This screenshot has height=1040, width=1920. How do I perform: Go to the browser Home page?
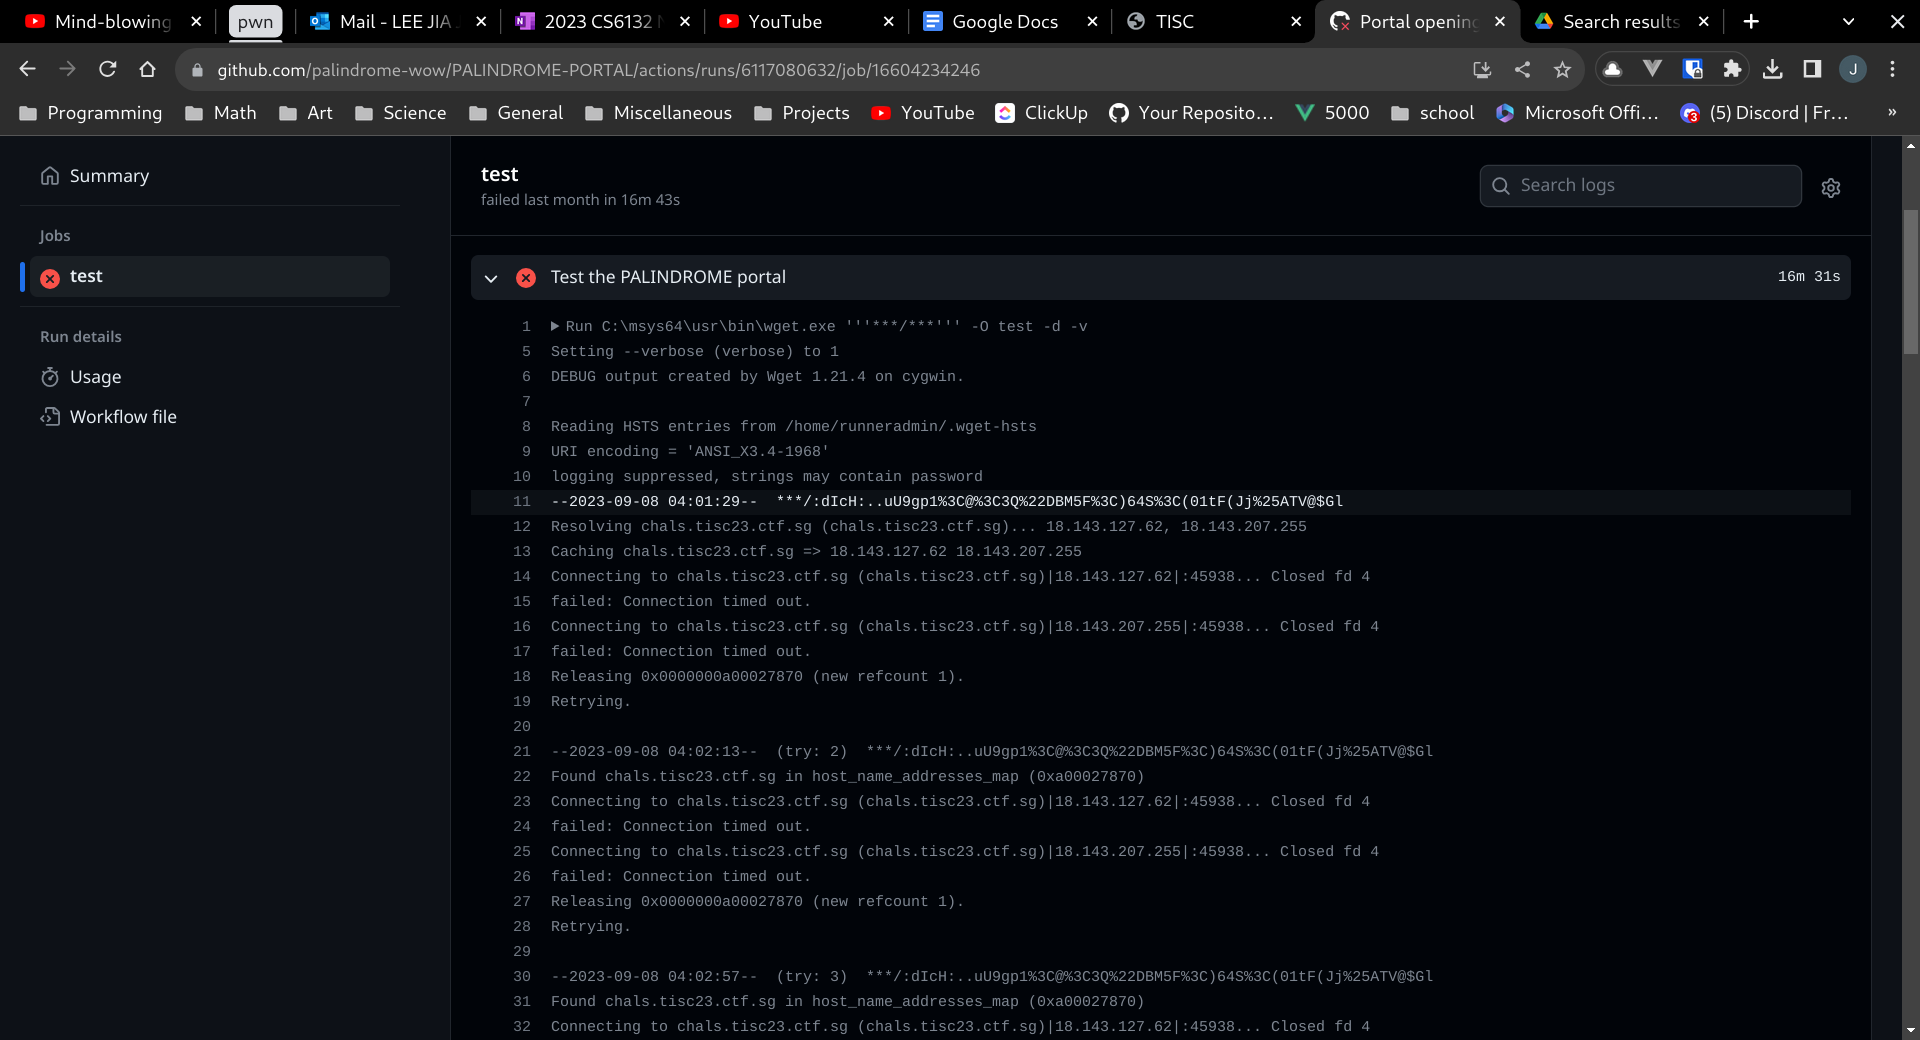(147, 69)
